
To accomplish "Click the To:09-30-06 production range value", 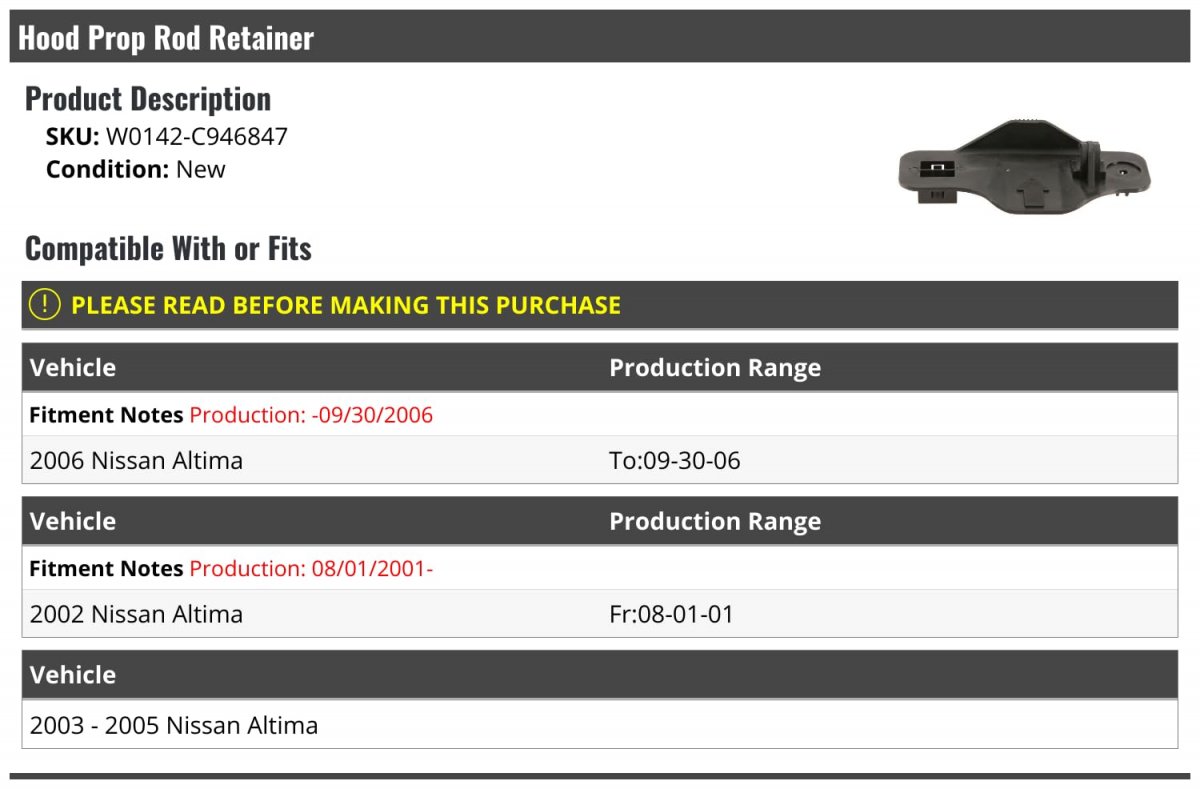I will 675,460.
